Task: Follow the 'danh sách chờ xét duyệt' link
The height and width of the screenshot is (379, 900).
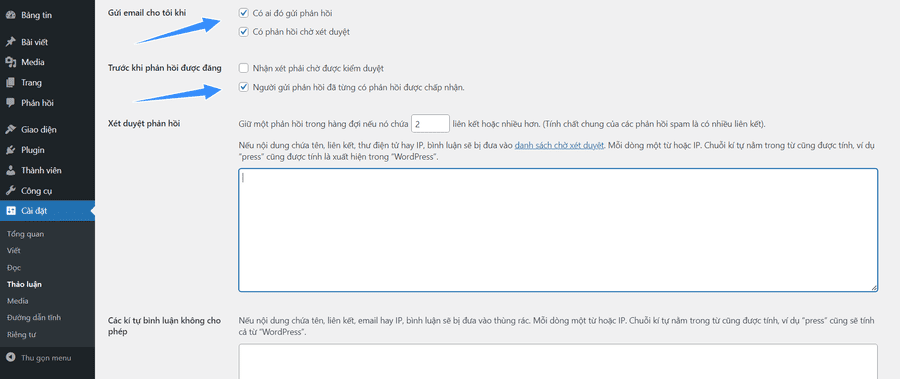Action: 559,146
